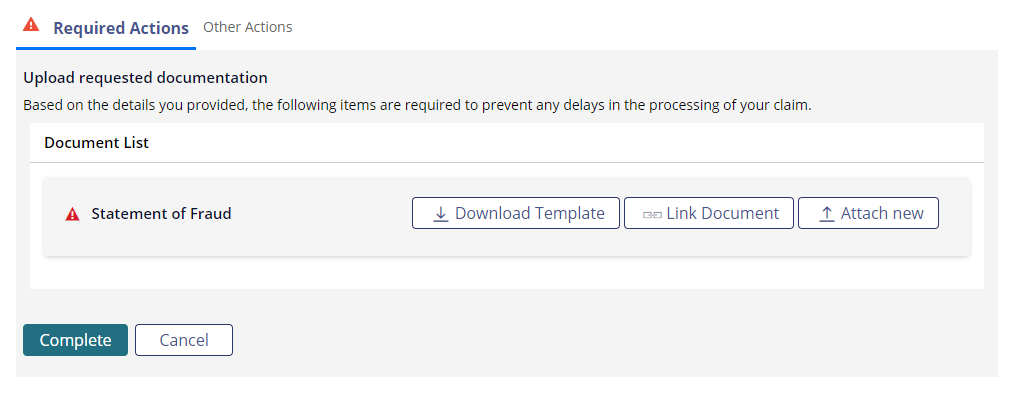Screen dimensions: 1013x399
Task: Dismiss the form using Cancel
Action: click(184, 340)
